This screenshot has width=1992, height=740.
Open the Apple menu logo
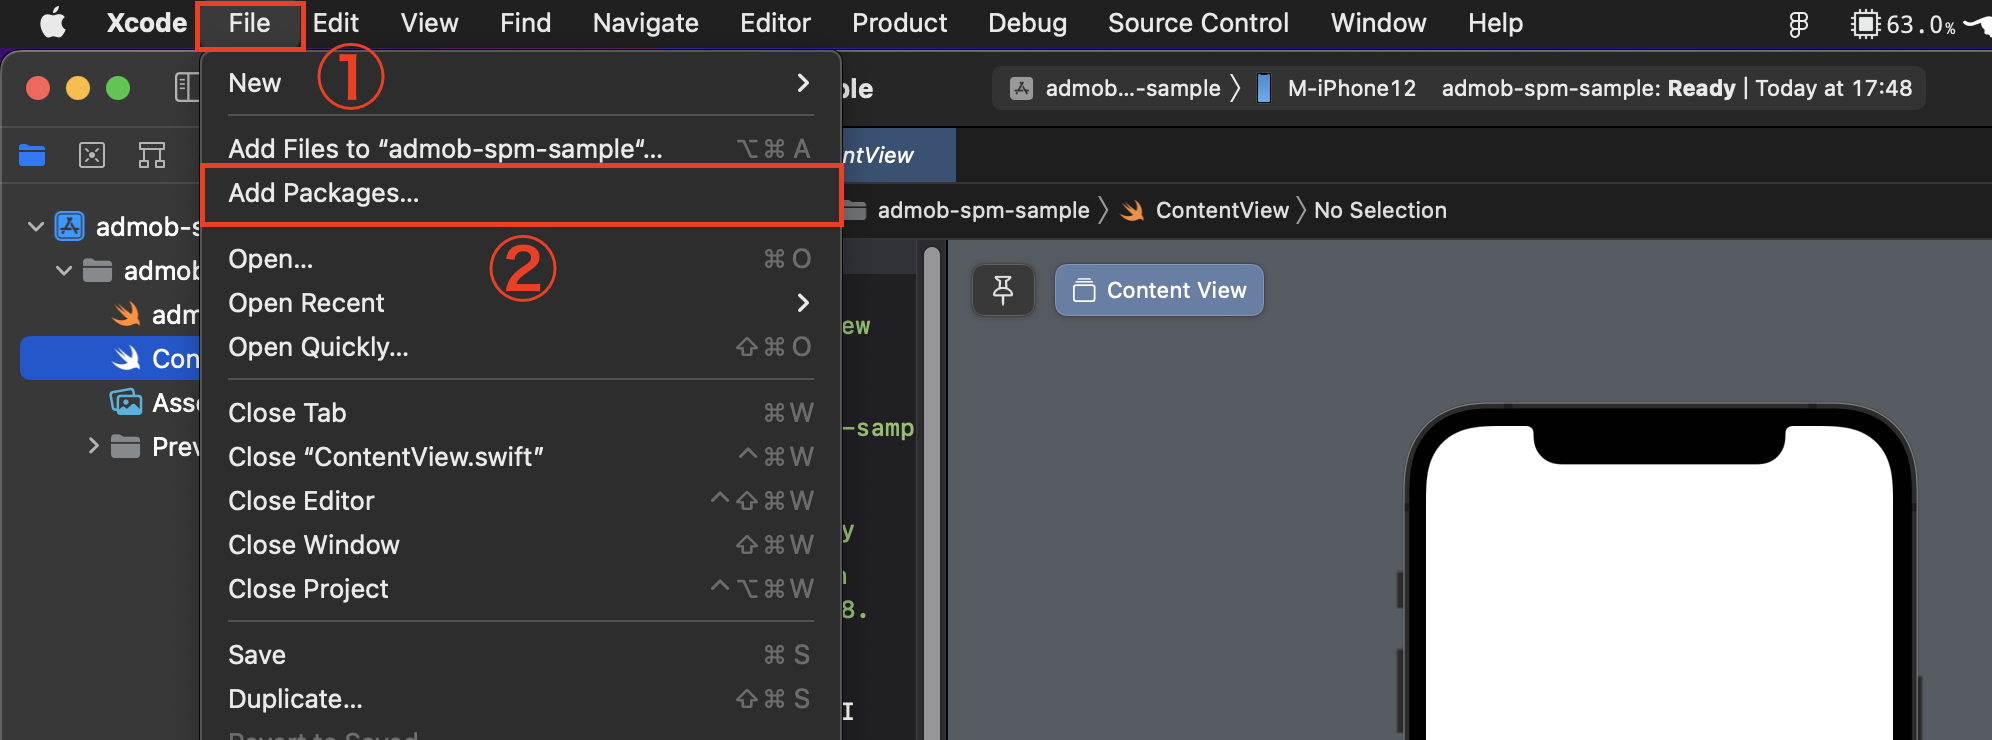tap(53, 23)
